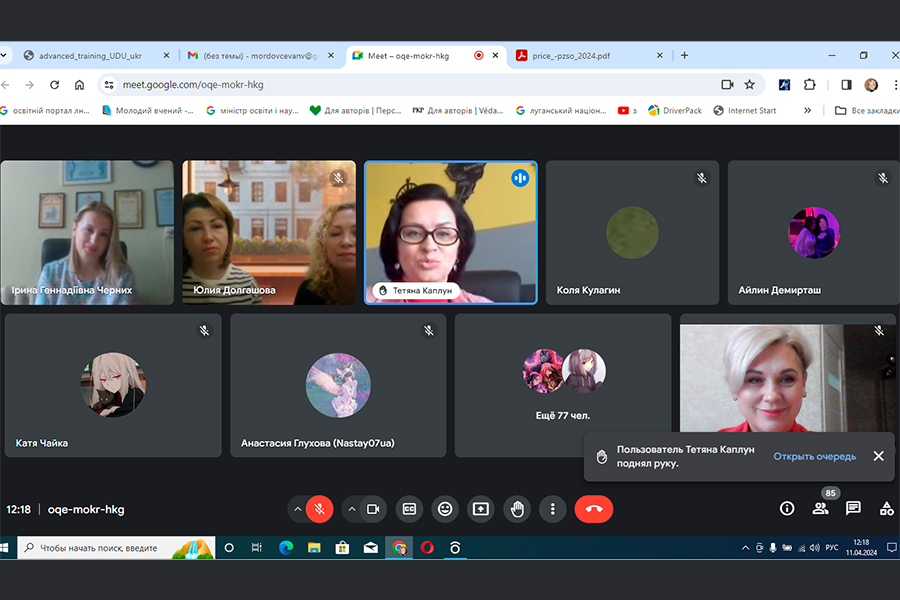The image size is (900, 600).
Task: Open the Internet Start bookmark
Action: point(745,110)
